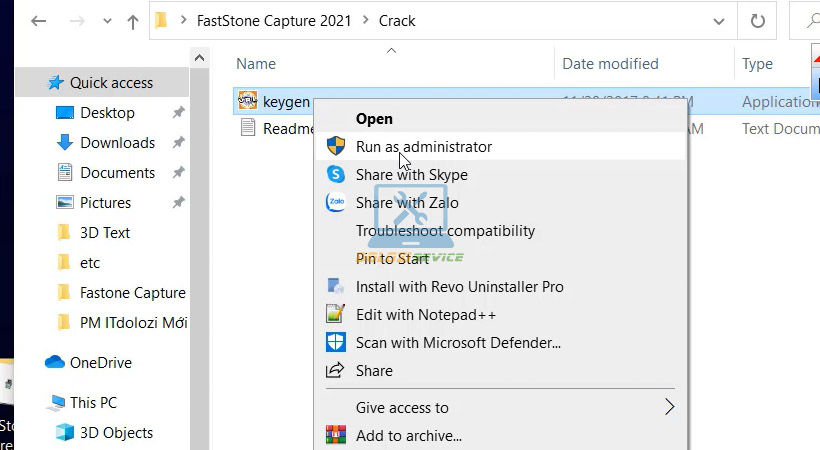Image resolution: width=820 pixels, height=450 pixels.
Task: Open Pictures in navigation pane
Action: (x=106, y=203)
